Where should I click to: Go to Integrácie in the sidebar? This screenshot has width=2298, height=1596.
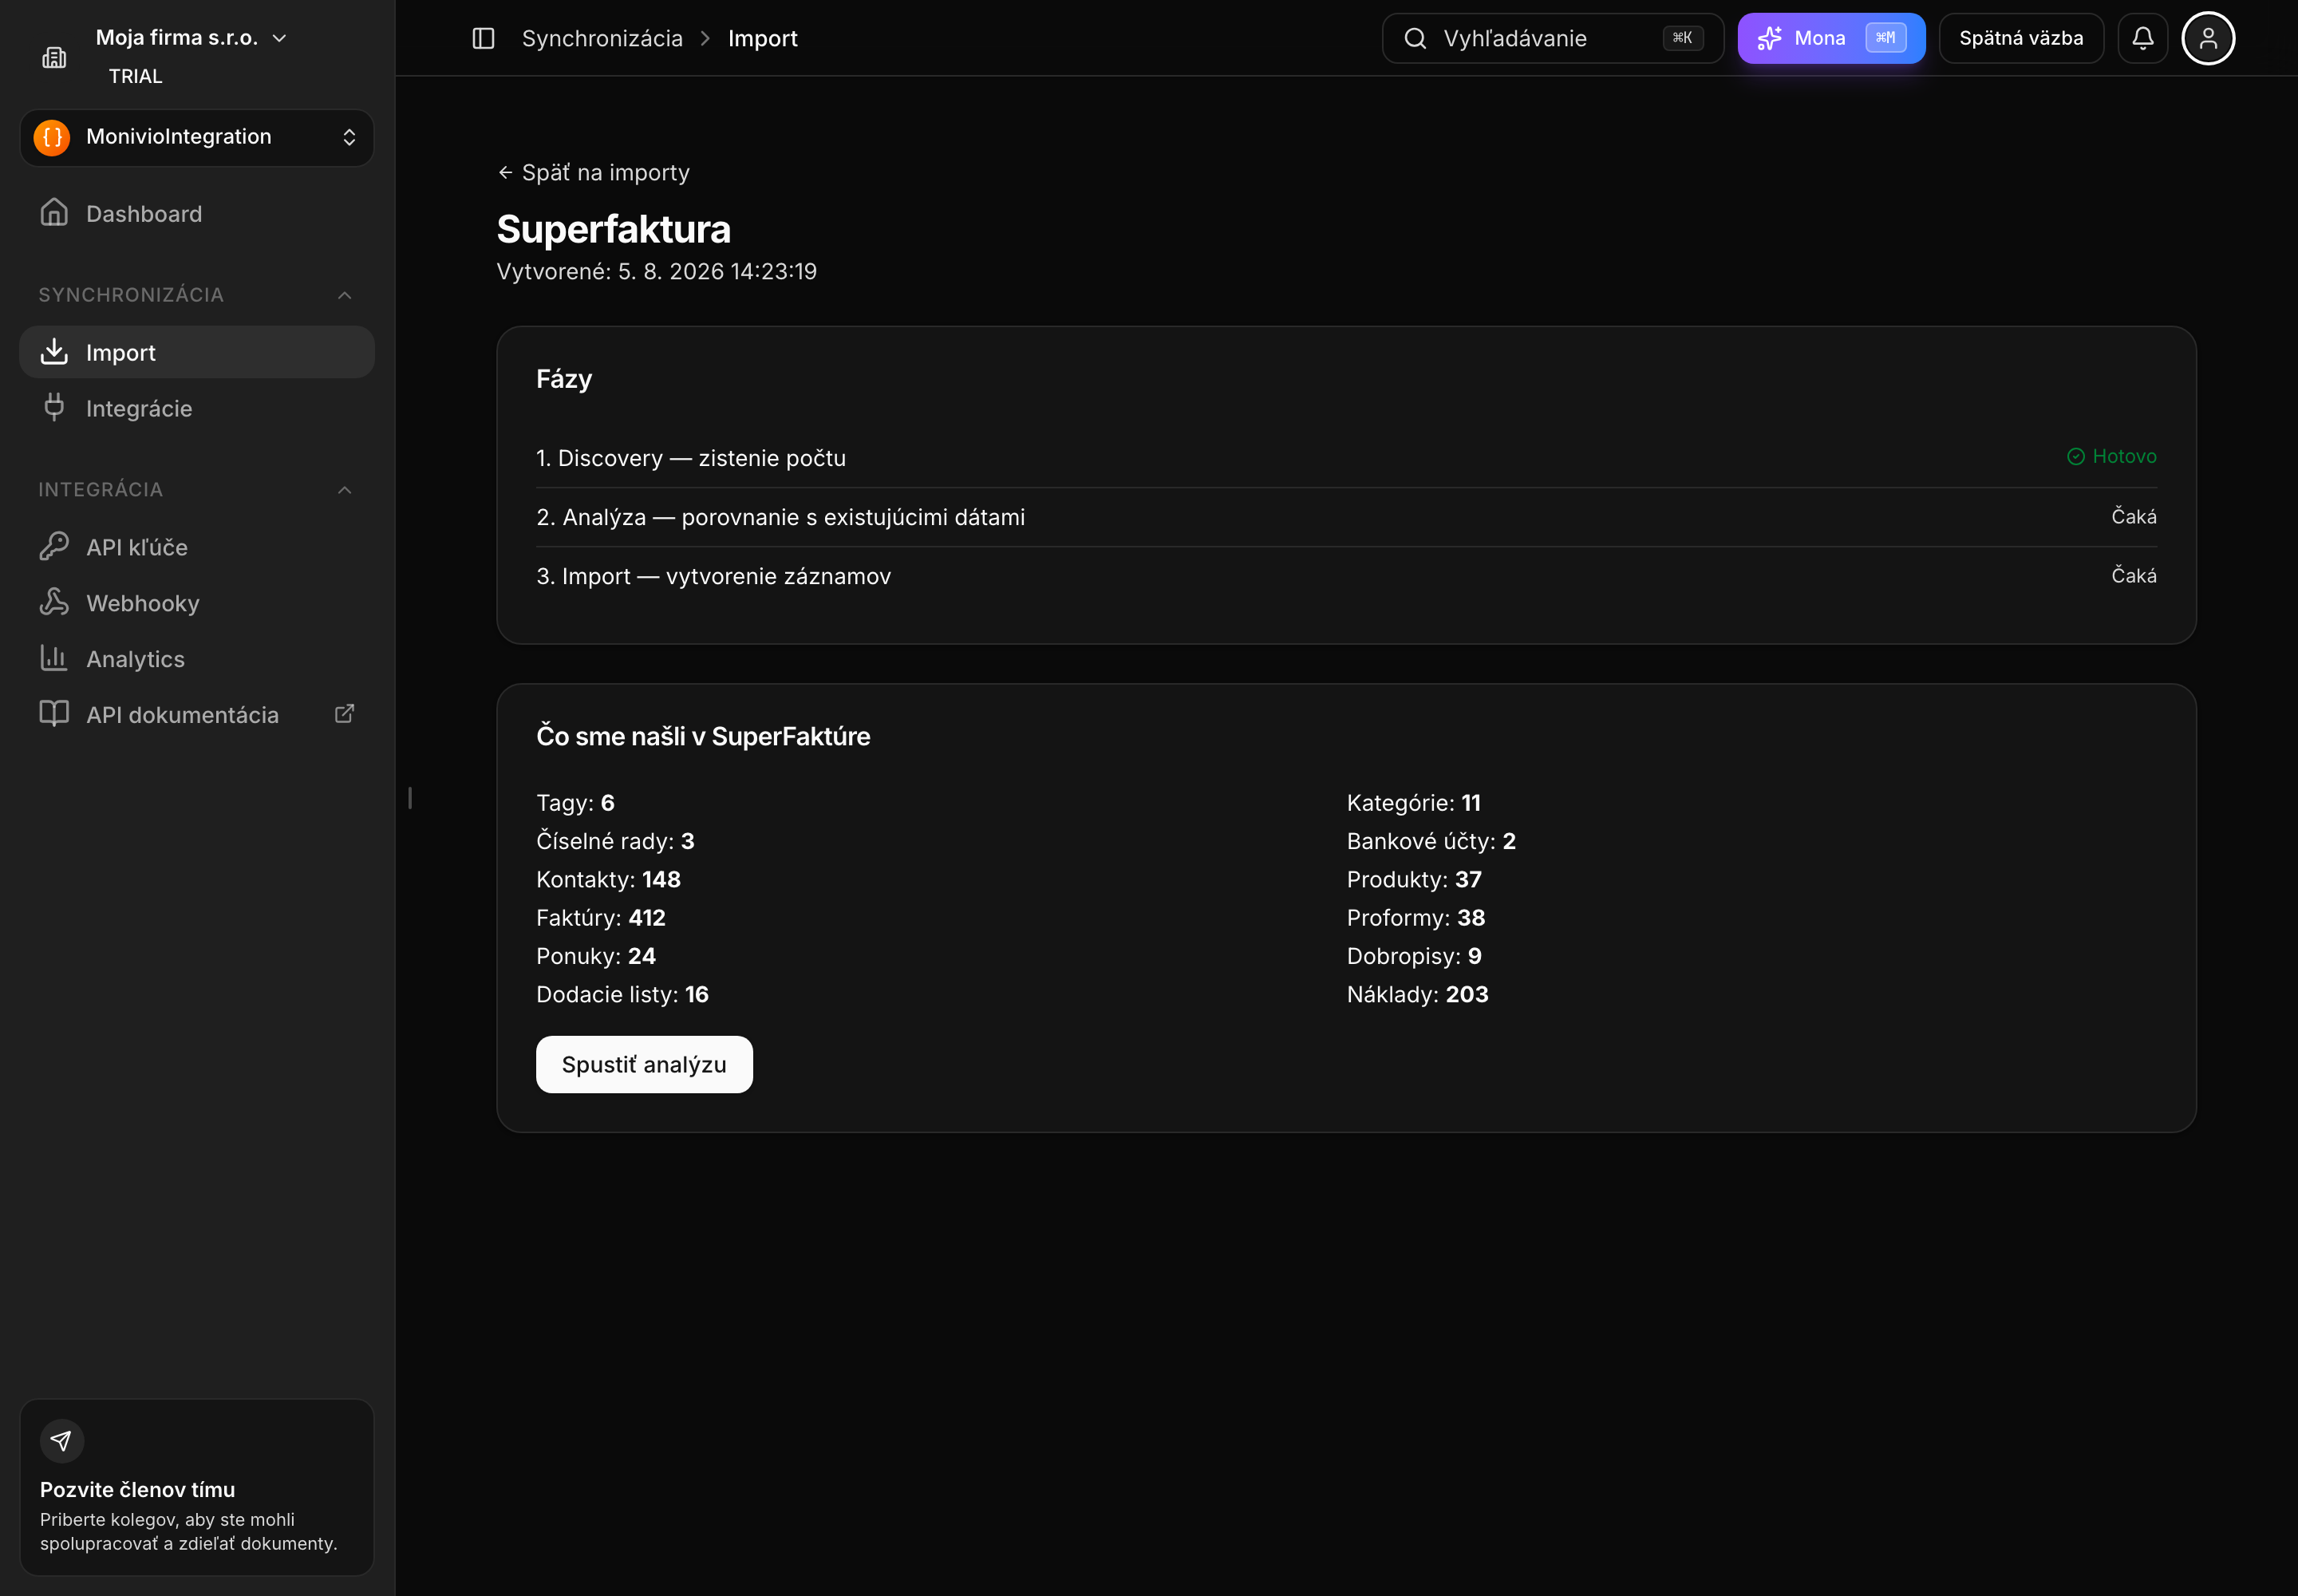coord(197,408)
